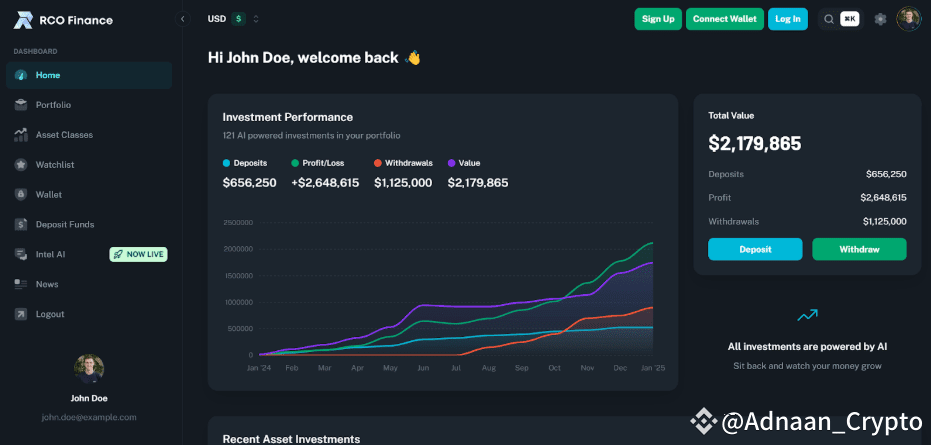Screen dimensions: 931x445
Task: Select the Asset Classes chart icon
Action: pos(21,135)
